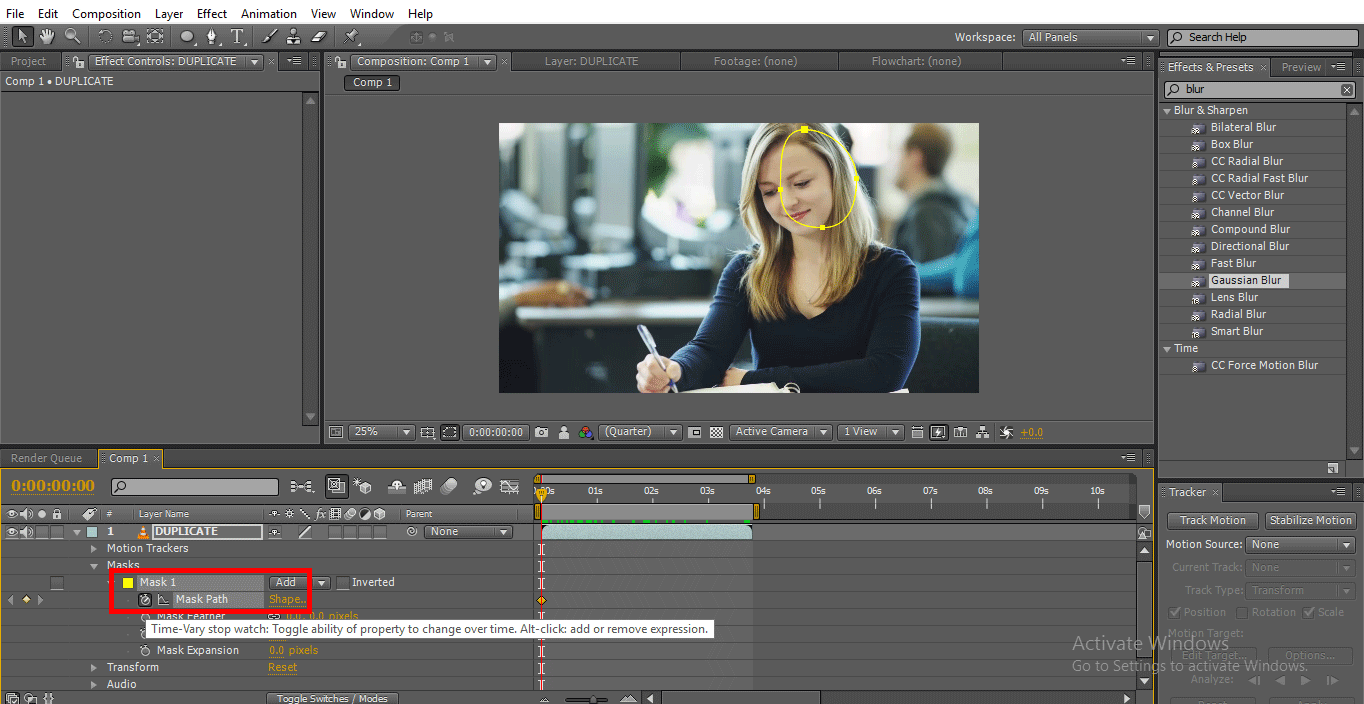Image resolution: width=1364 pixels, height=704 pixels.
Task: Take a snapshot with the camera icon
Action: (x=541, y=432)
